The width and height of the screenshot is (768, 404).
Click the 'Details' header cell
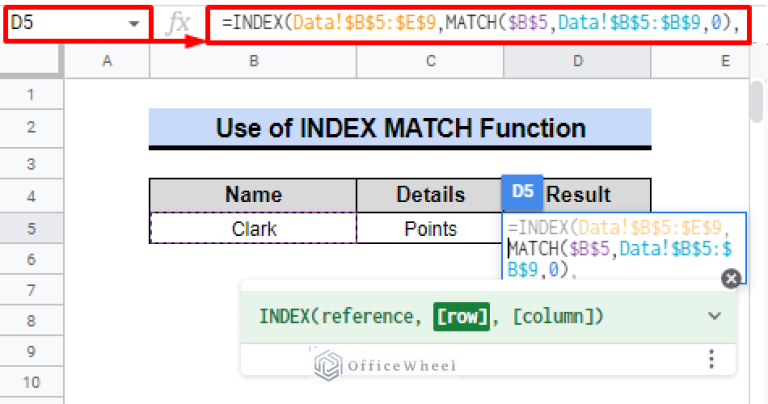pyautogui.click(x=430, y=195)
